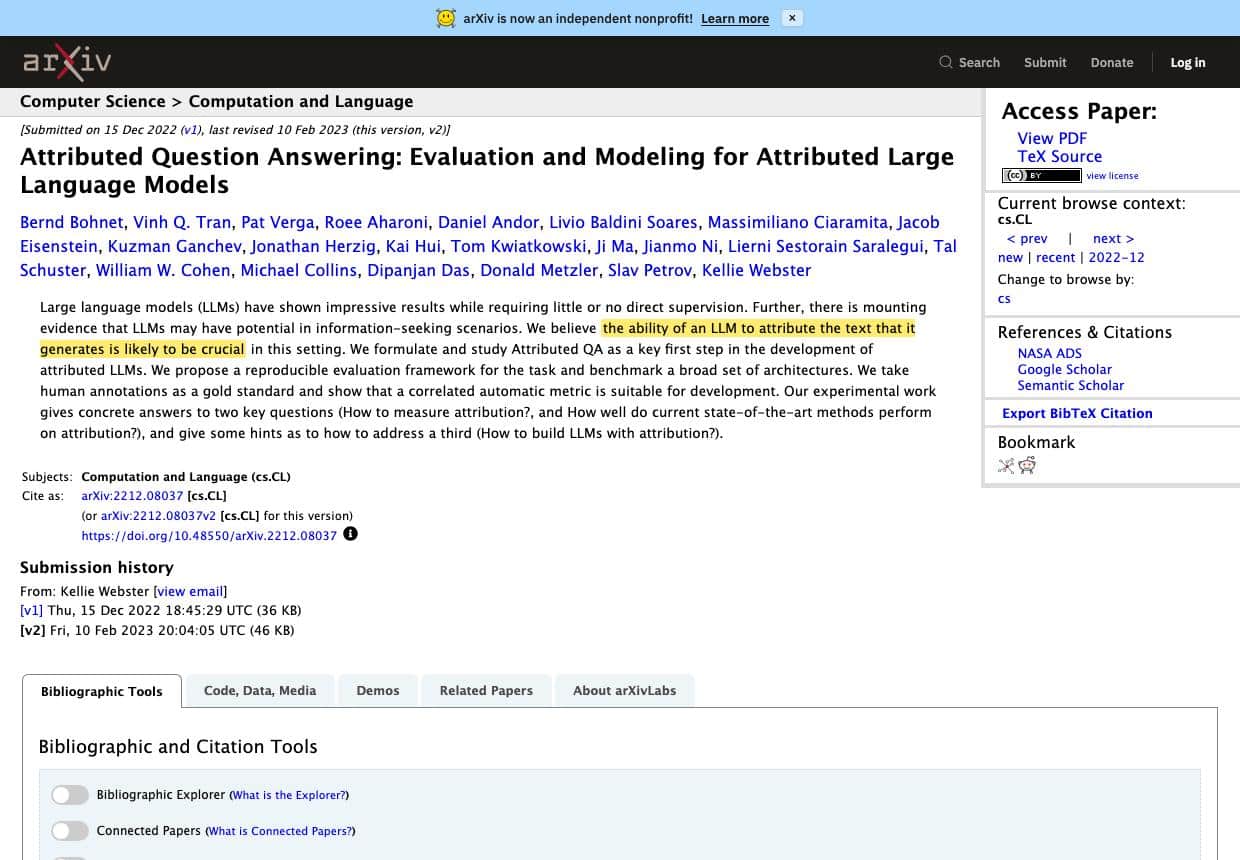Open author Bernd Bohnet

72,222
